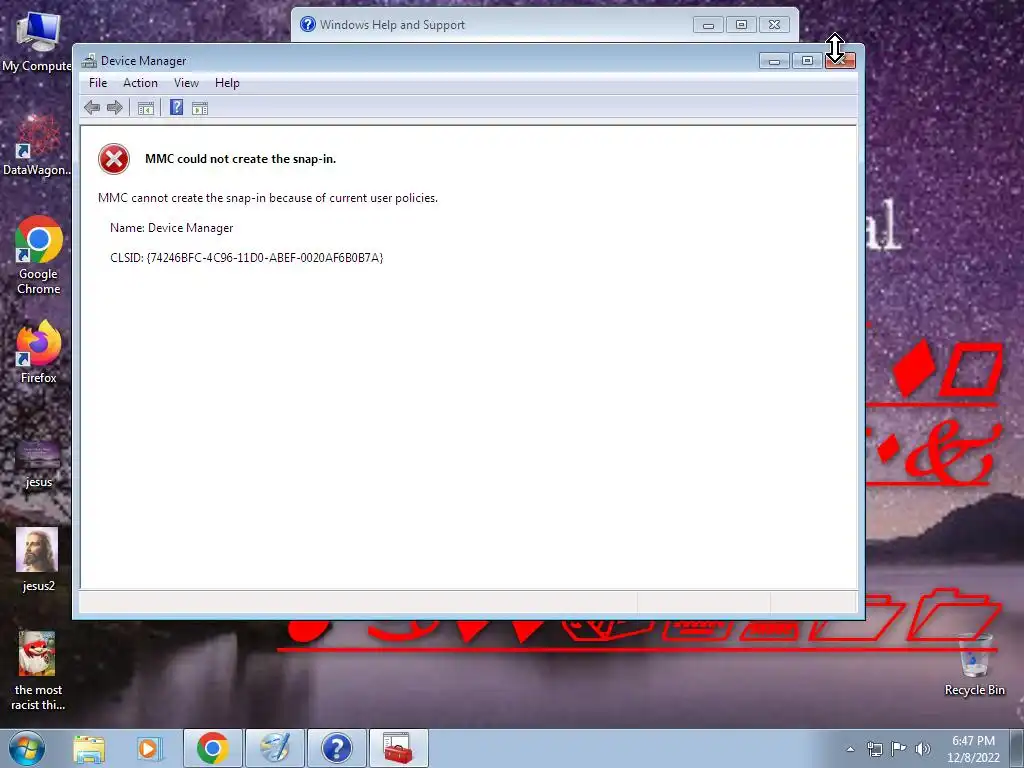
Task: Click the blue Help icon in toolbar
Action: tap(176, 107)
